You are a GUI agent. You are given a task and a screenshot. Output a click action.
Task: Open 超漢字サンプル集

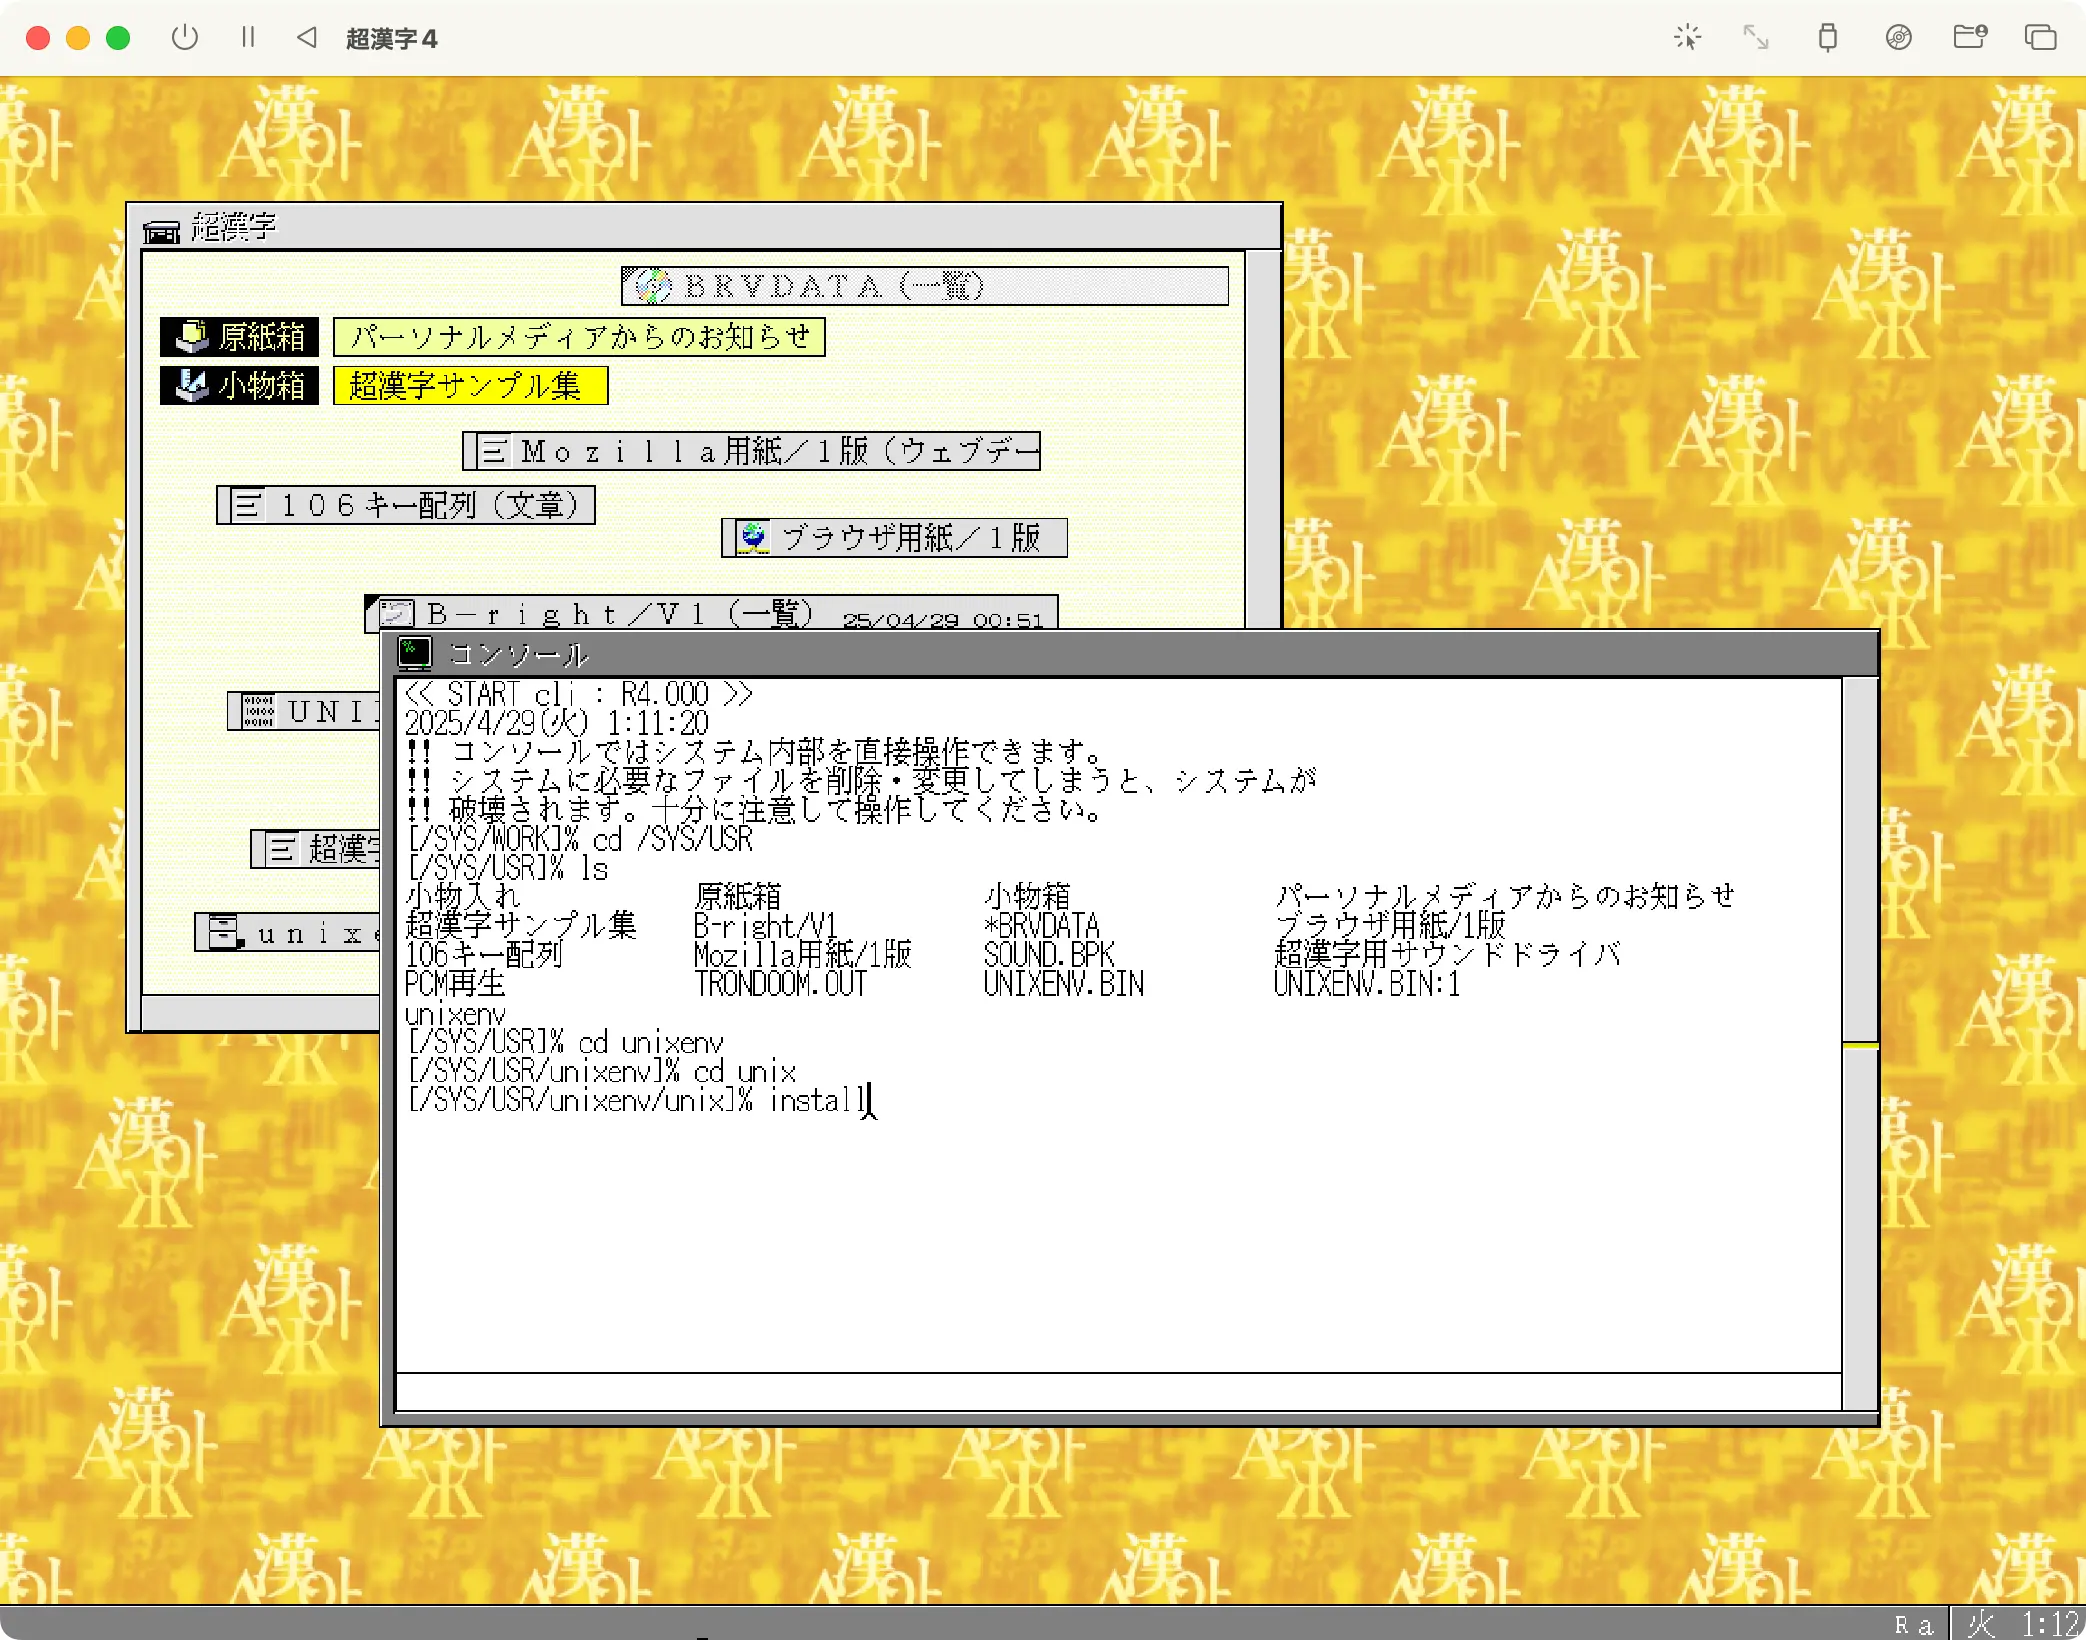pos(470,386)
